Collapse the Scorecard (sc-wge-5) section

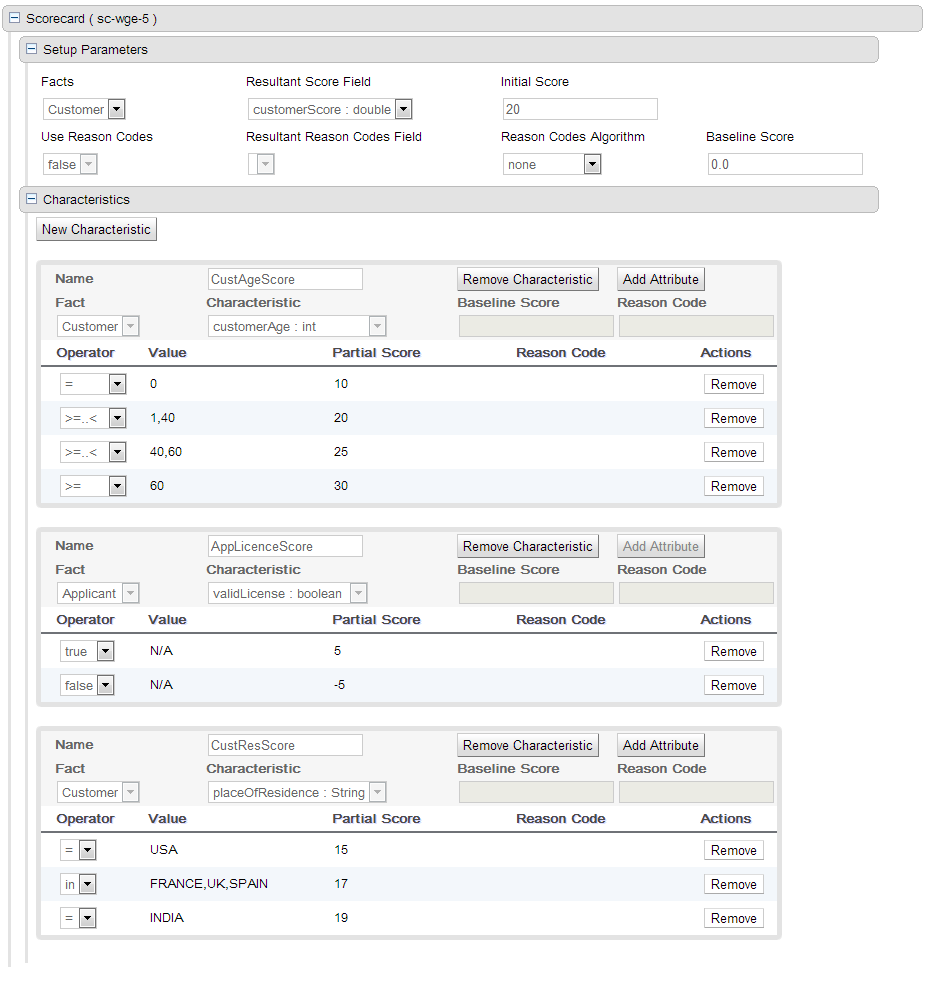pos(14,19)
